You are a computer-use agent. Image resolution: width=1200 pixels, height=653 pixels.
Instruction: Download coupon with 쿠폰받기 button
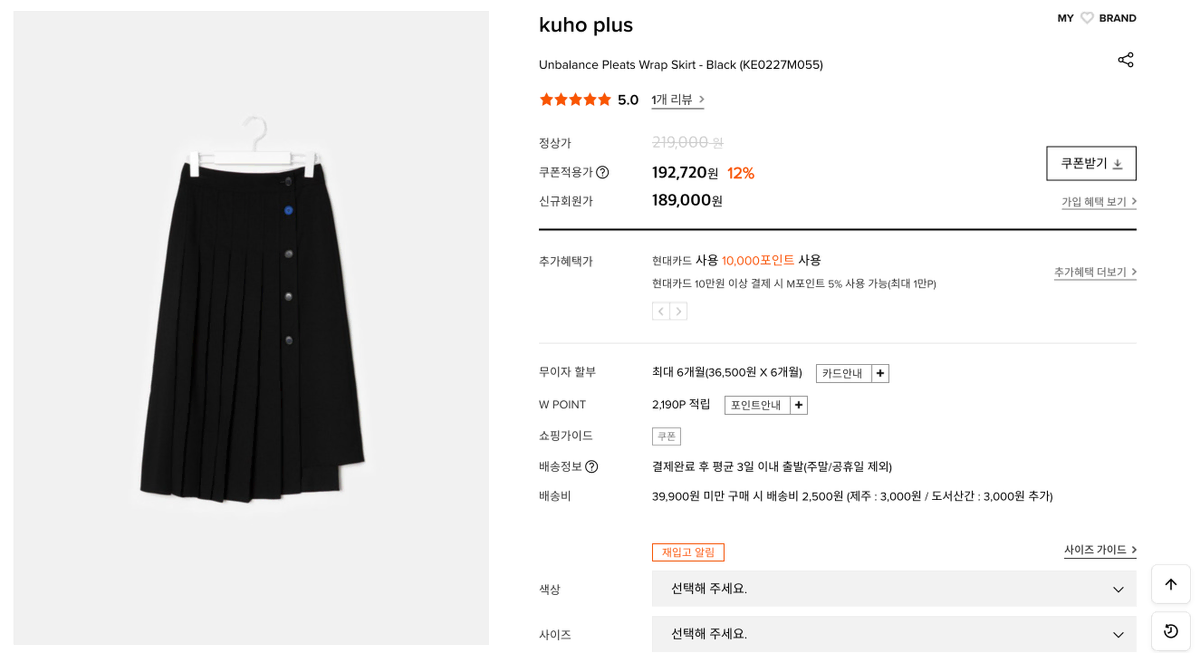[x=1090, y=163]
